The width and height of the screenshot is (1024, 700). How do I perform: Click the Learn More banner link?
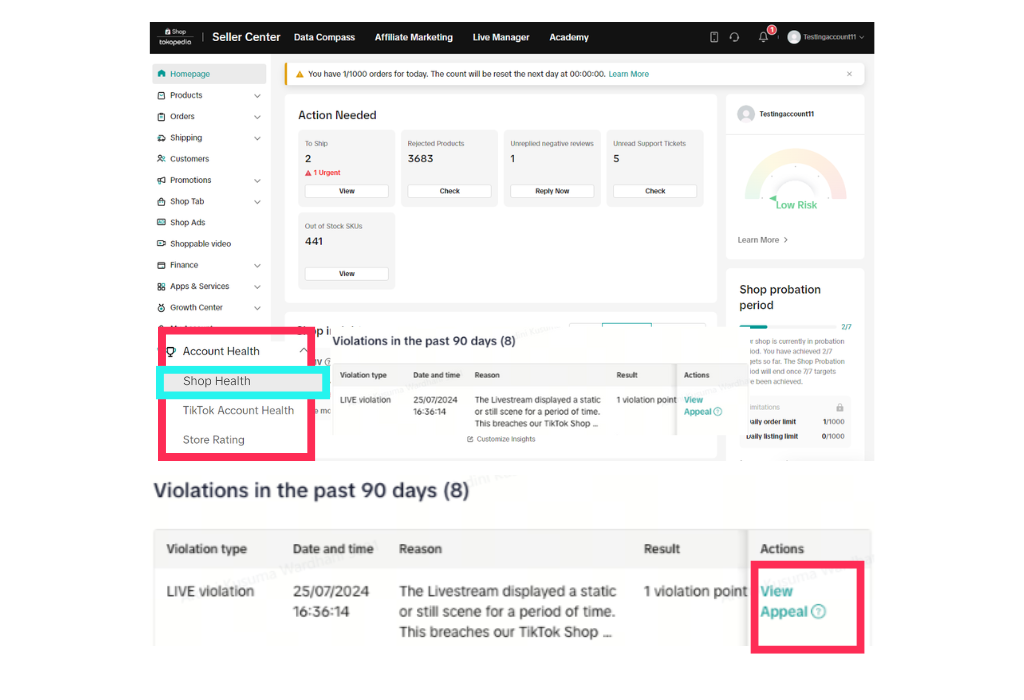coord(628,74)
